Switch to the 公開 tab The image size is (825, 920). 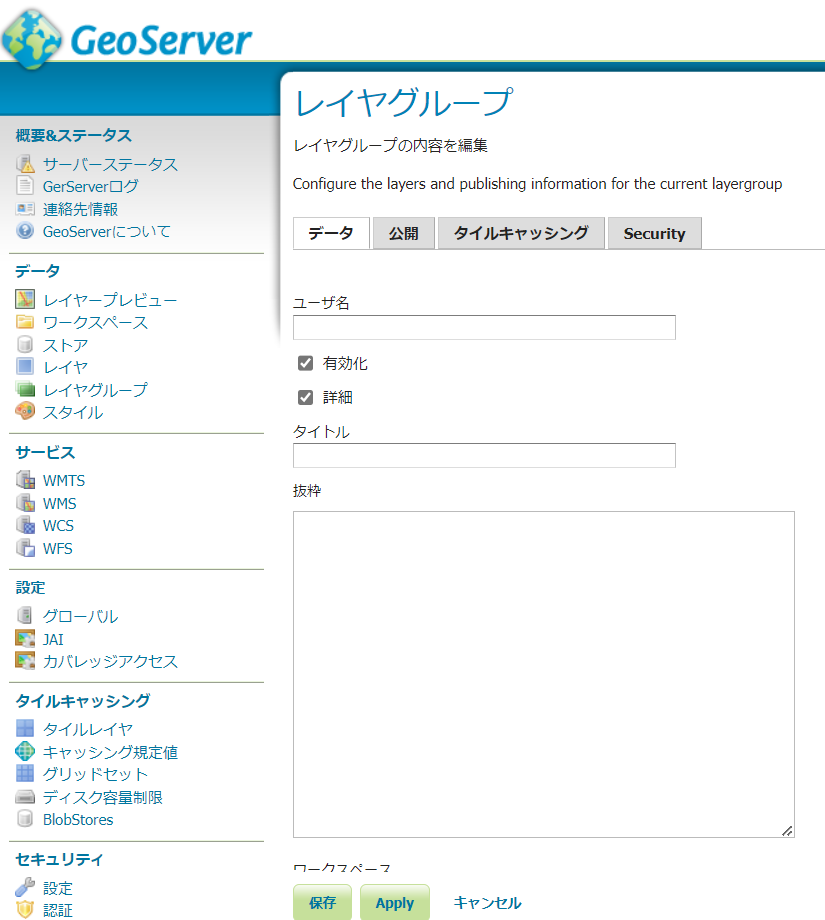[x=404, y=234]
